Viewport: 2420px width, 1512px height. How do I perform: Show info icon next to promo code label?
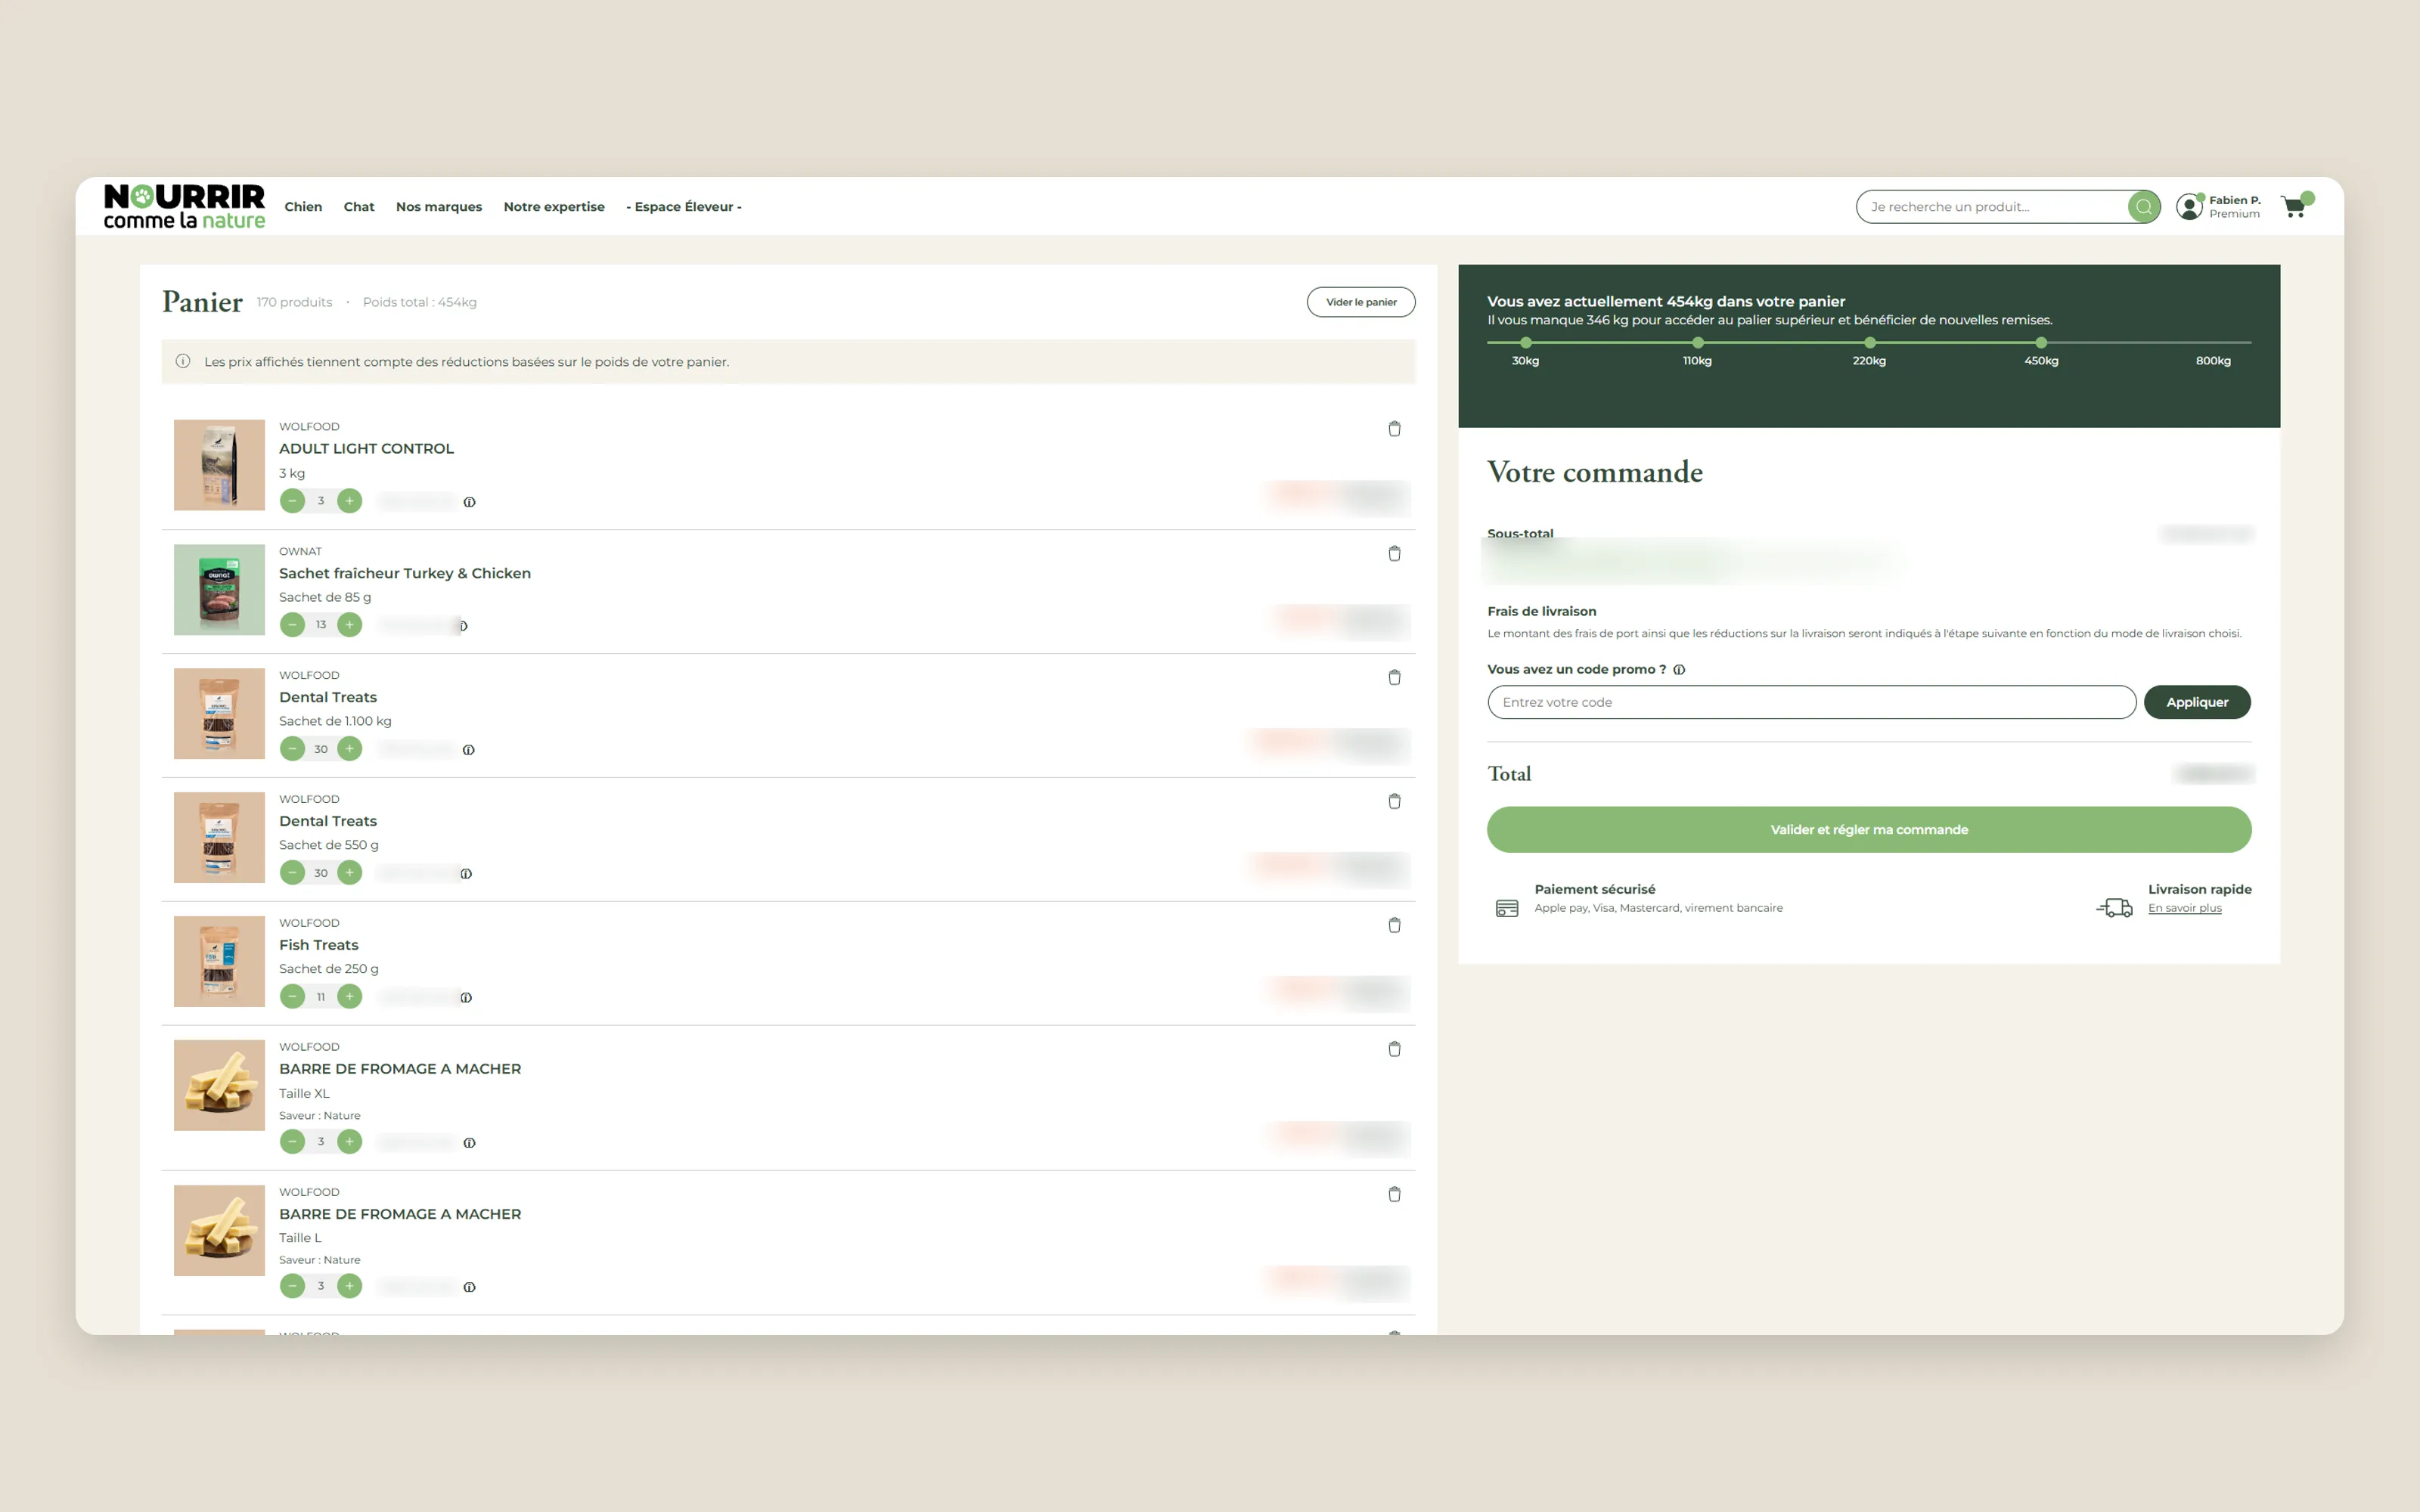click(1679, 670)
